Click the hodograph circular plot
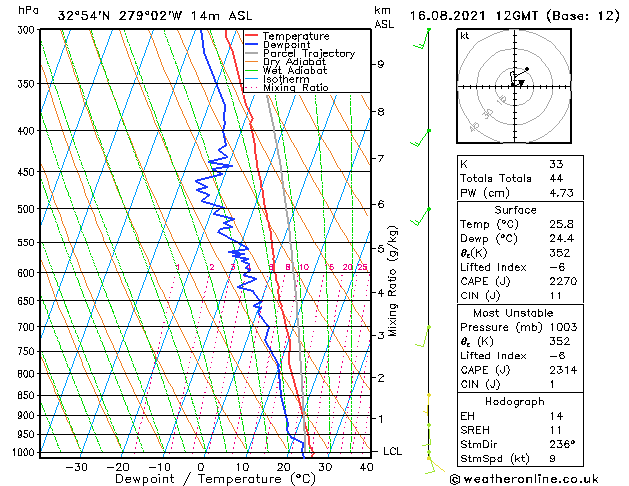This screenshot has width=629, height=486. point(517,86)
